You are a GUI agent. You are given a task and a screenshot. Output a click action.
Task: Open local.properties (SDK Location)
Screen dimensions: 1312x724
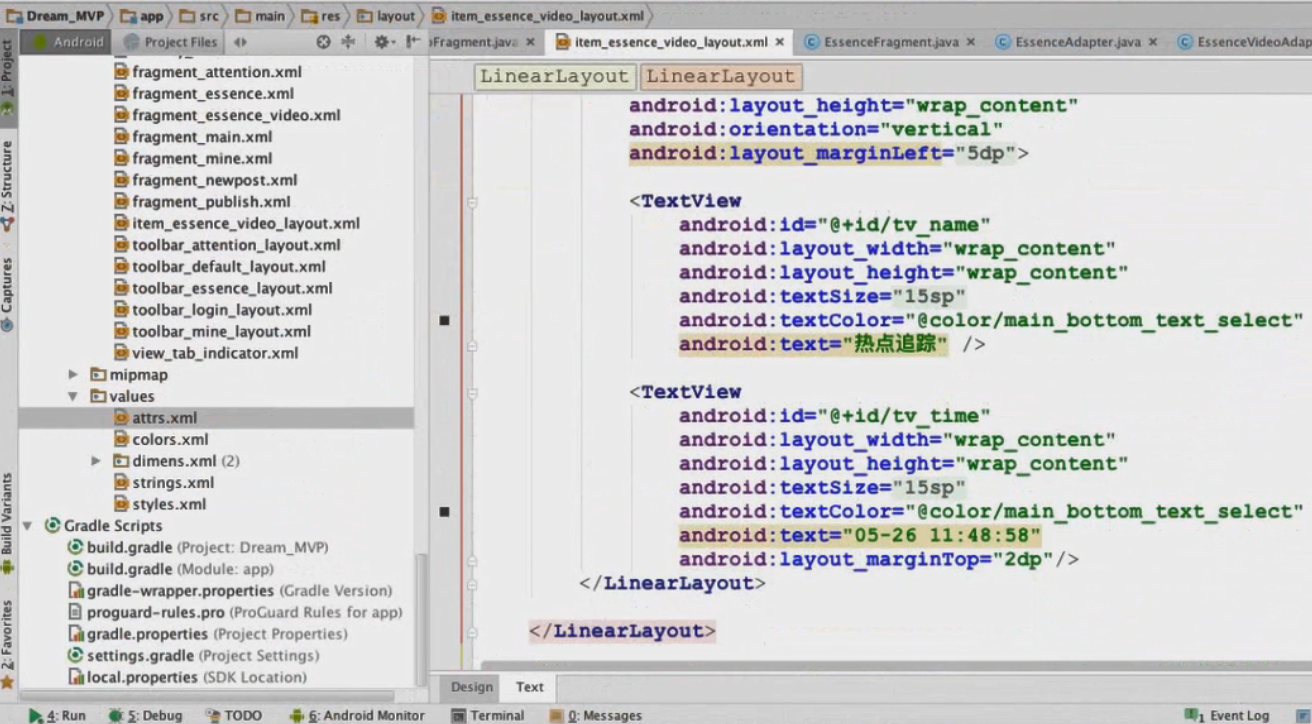pyautogui.click(x=187, y=677)
